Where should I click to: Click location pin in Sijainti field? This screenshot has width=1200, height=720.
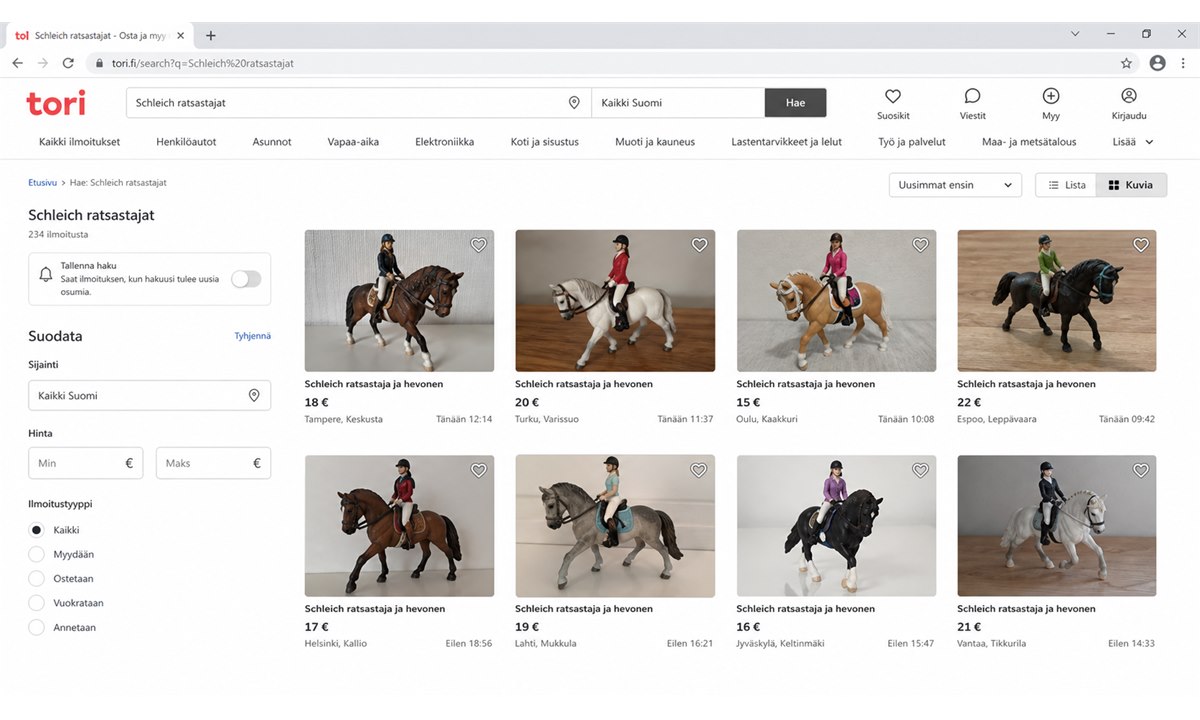tap(254, 395)
